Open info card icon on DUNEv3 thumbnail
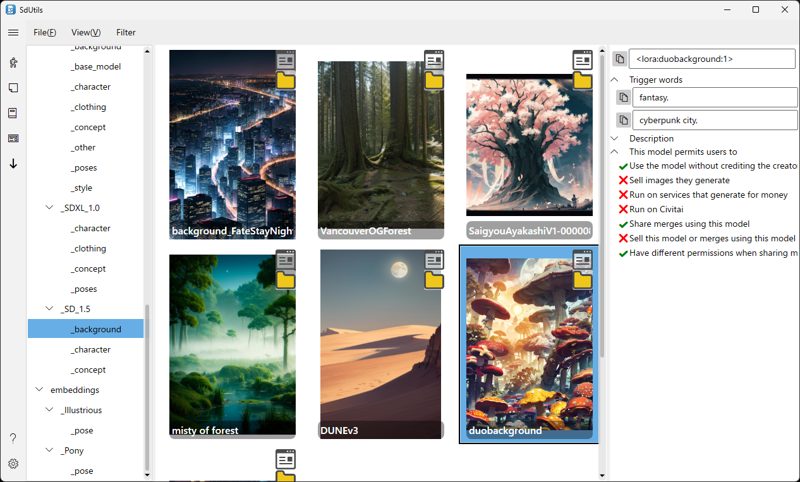Screen dimensions: 800x482 coord(434,260)
